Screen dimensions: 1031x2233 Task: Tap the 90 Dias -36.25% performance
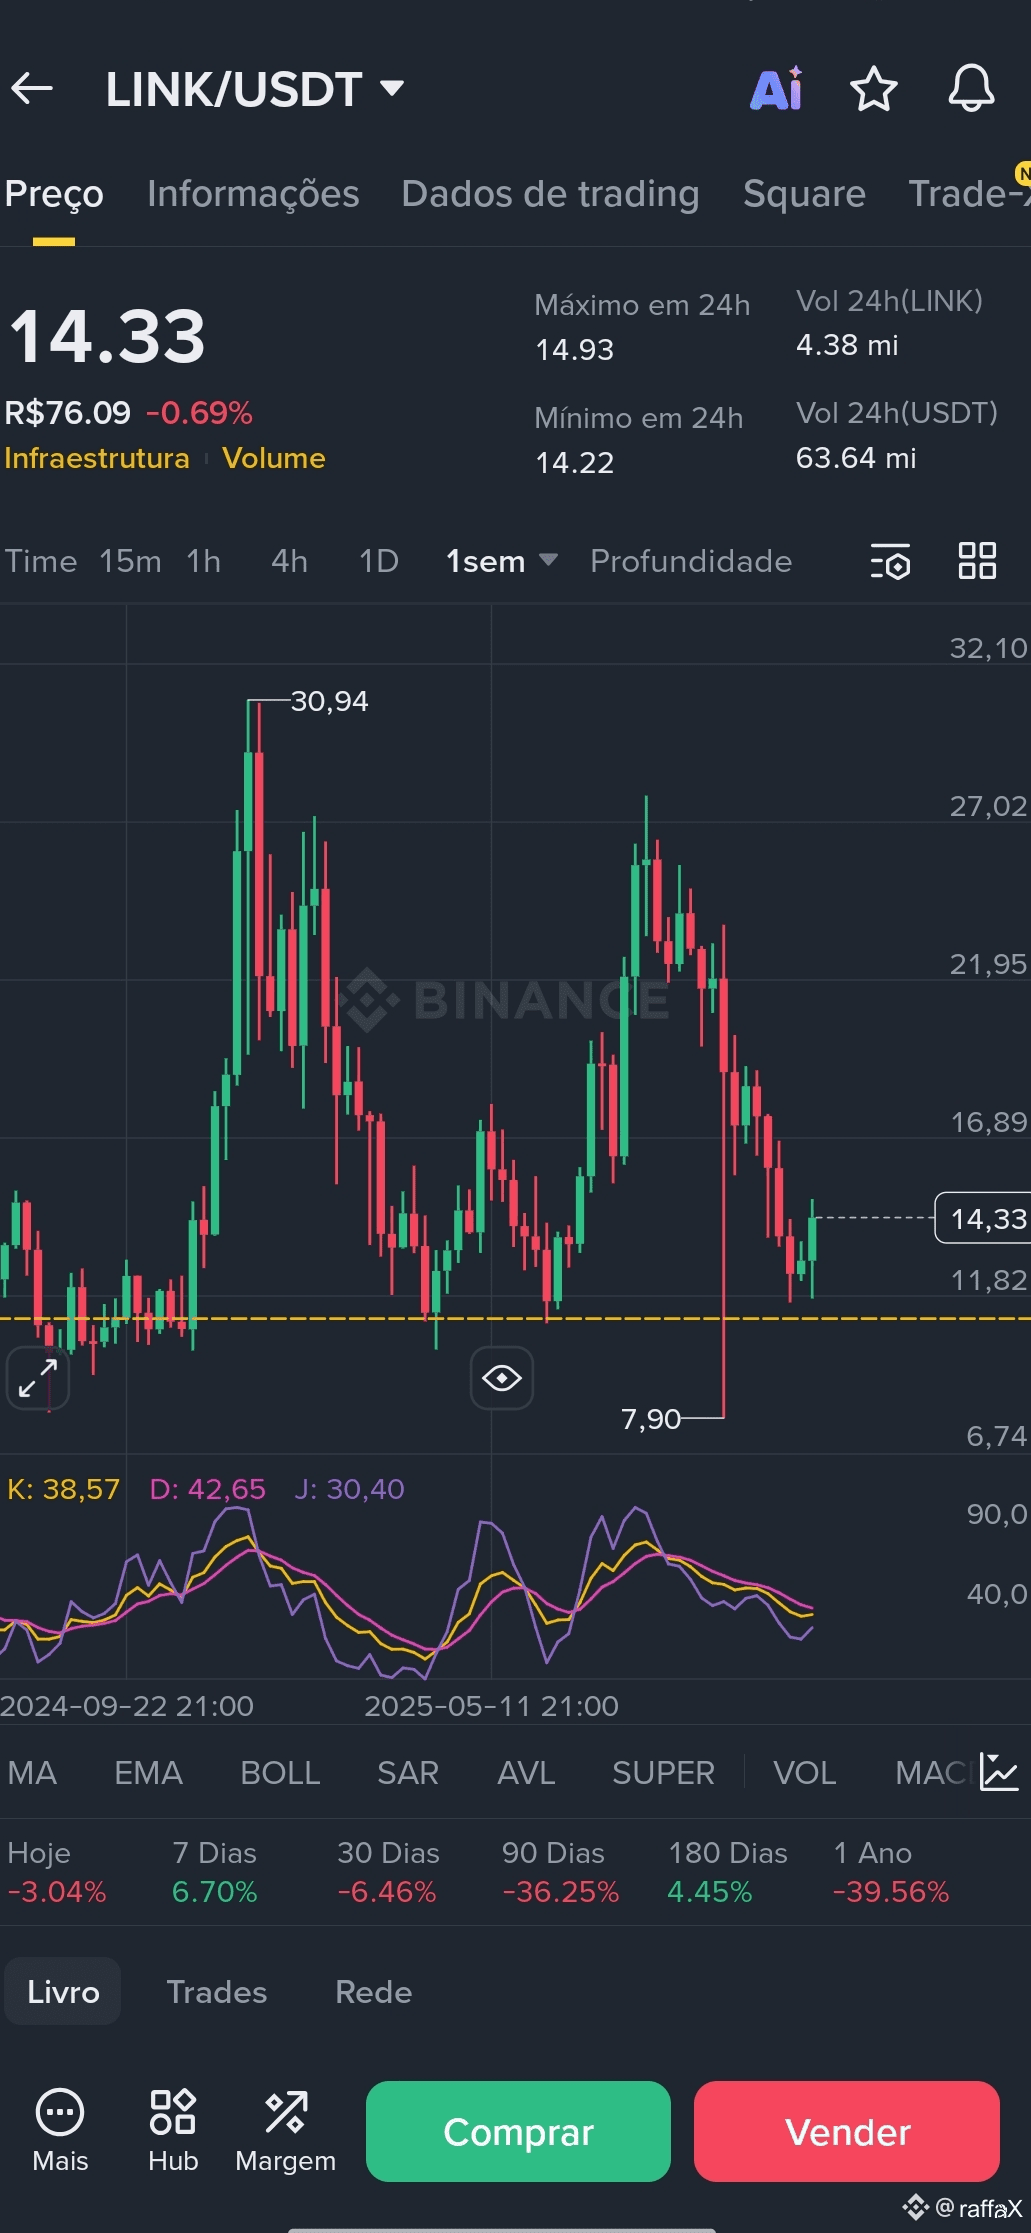560,1872
